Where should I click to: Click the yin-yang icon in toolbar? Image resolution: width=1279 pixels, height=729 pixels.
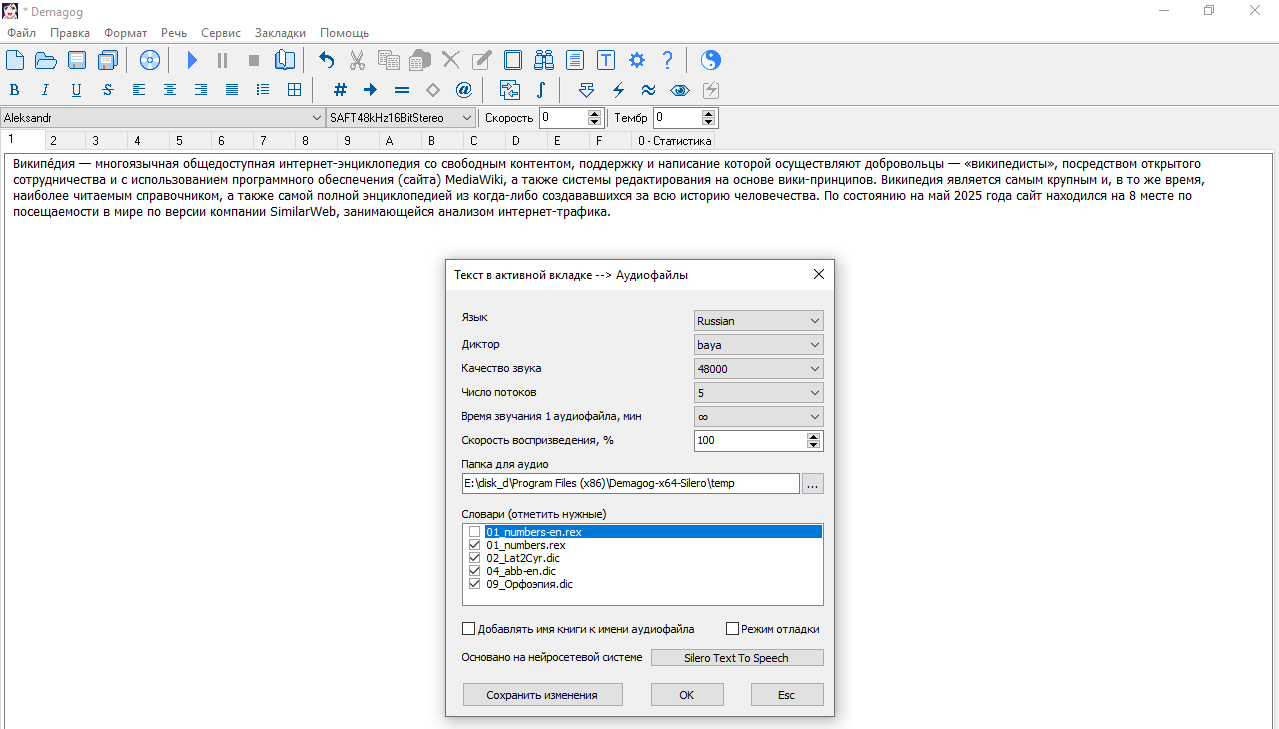coord(710,60)
